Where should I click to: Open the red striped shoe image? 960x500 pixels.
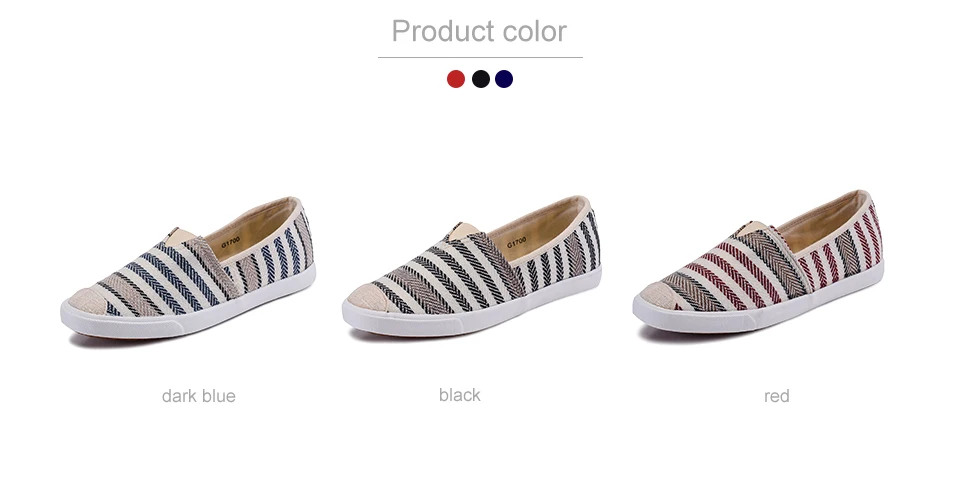coord(759,263)
